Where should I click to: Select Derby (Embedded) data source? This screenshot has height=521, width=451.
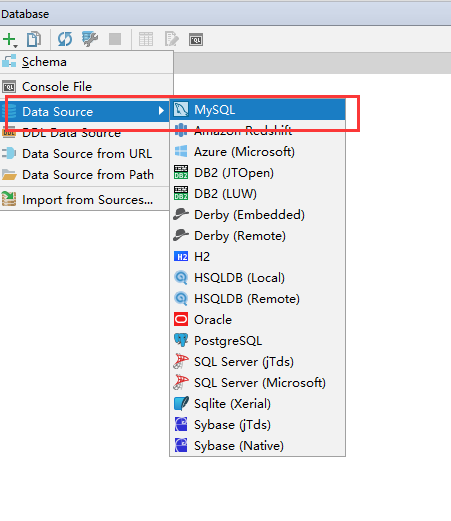click(257, 215)
